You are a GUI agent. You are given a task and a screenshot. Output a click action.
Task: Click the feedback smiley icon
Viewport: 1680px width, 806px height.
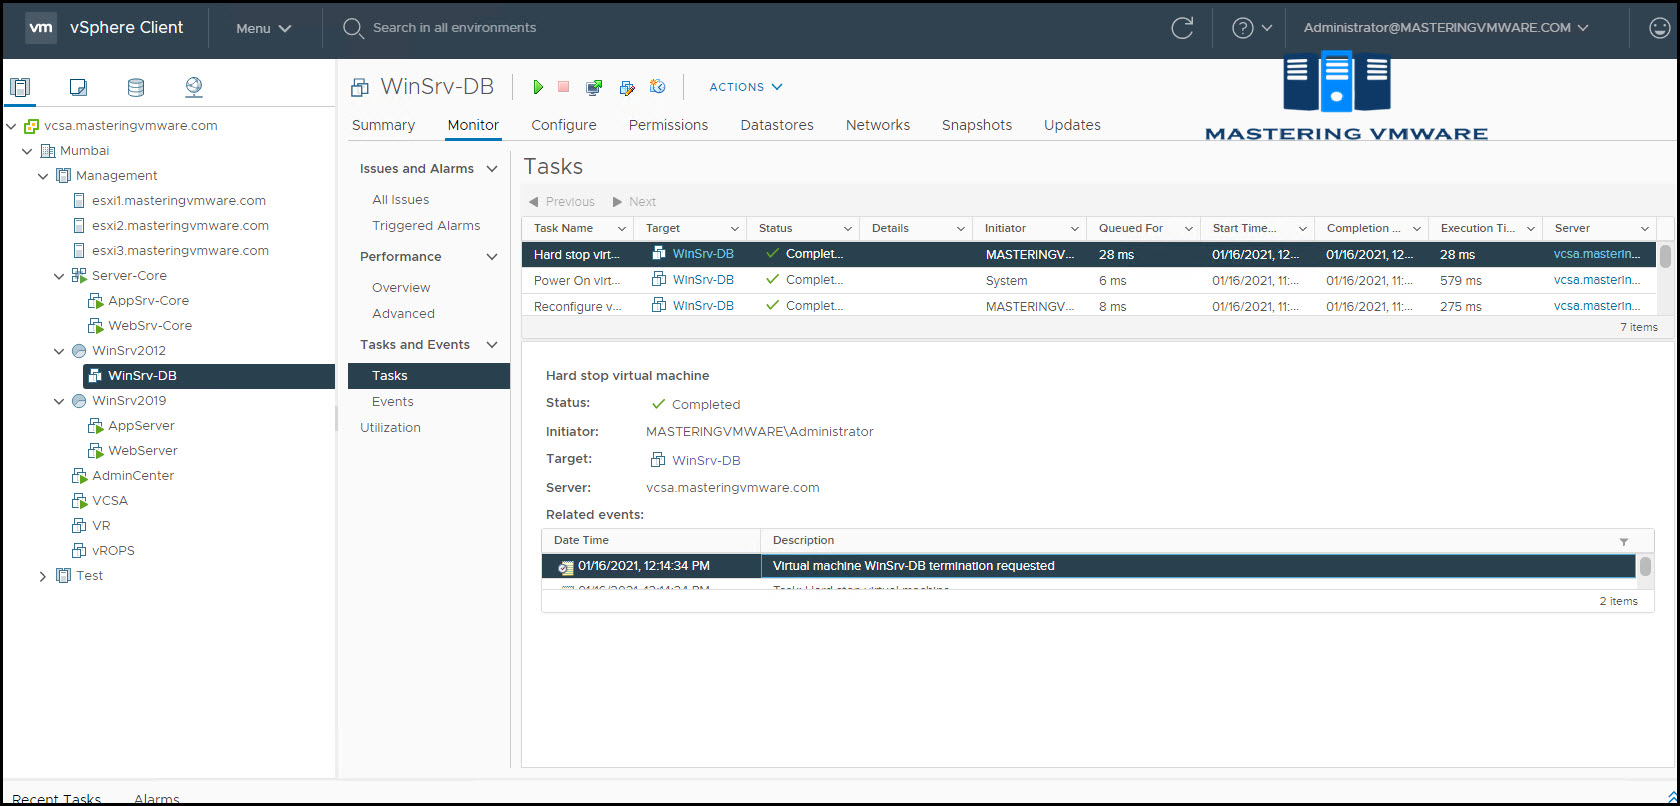tap(1659, 28)
